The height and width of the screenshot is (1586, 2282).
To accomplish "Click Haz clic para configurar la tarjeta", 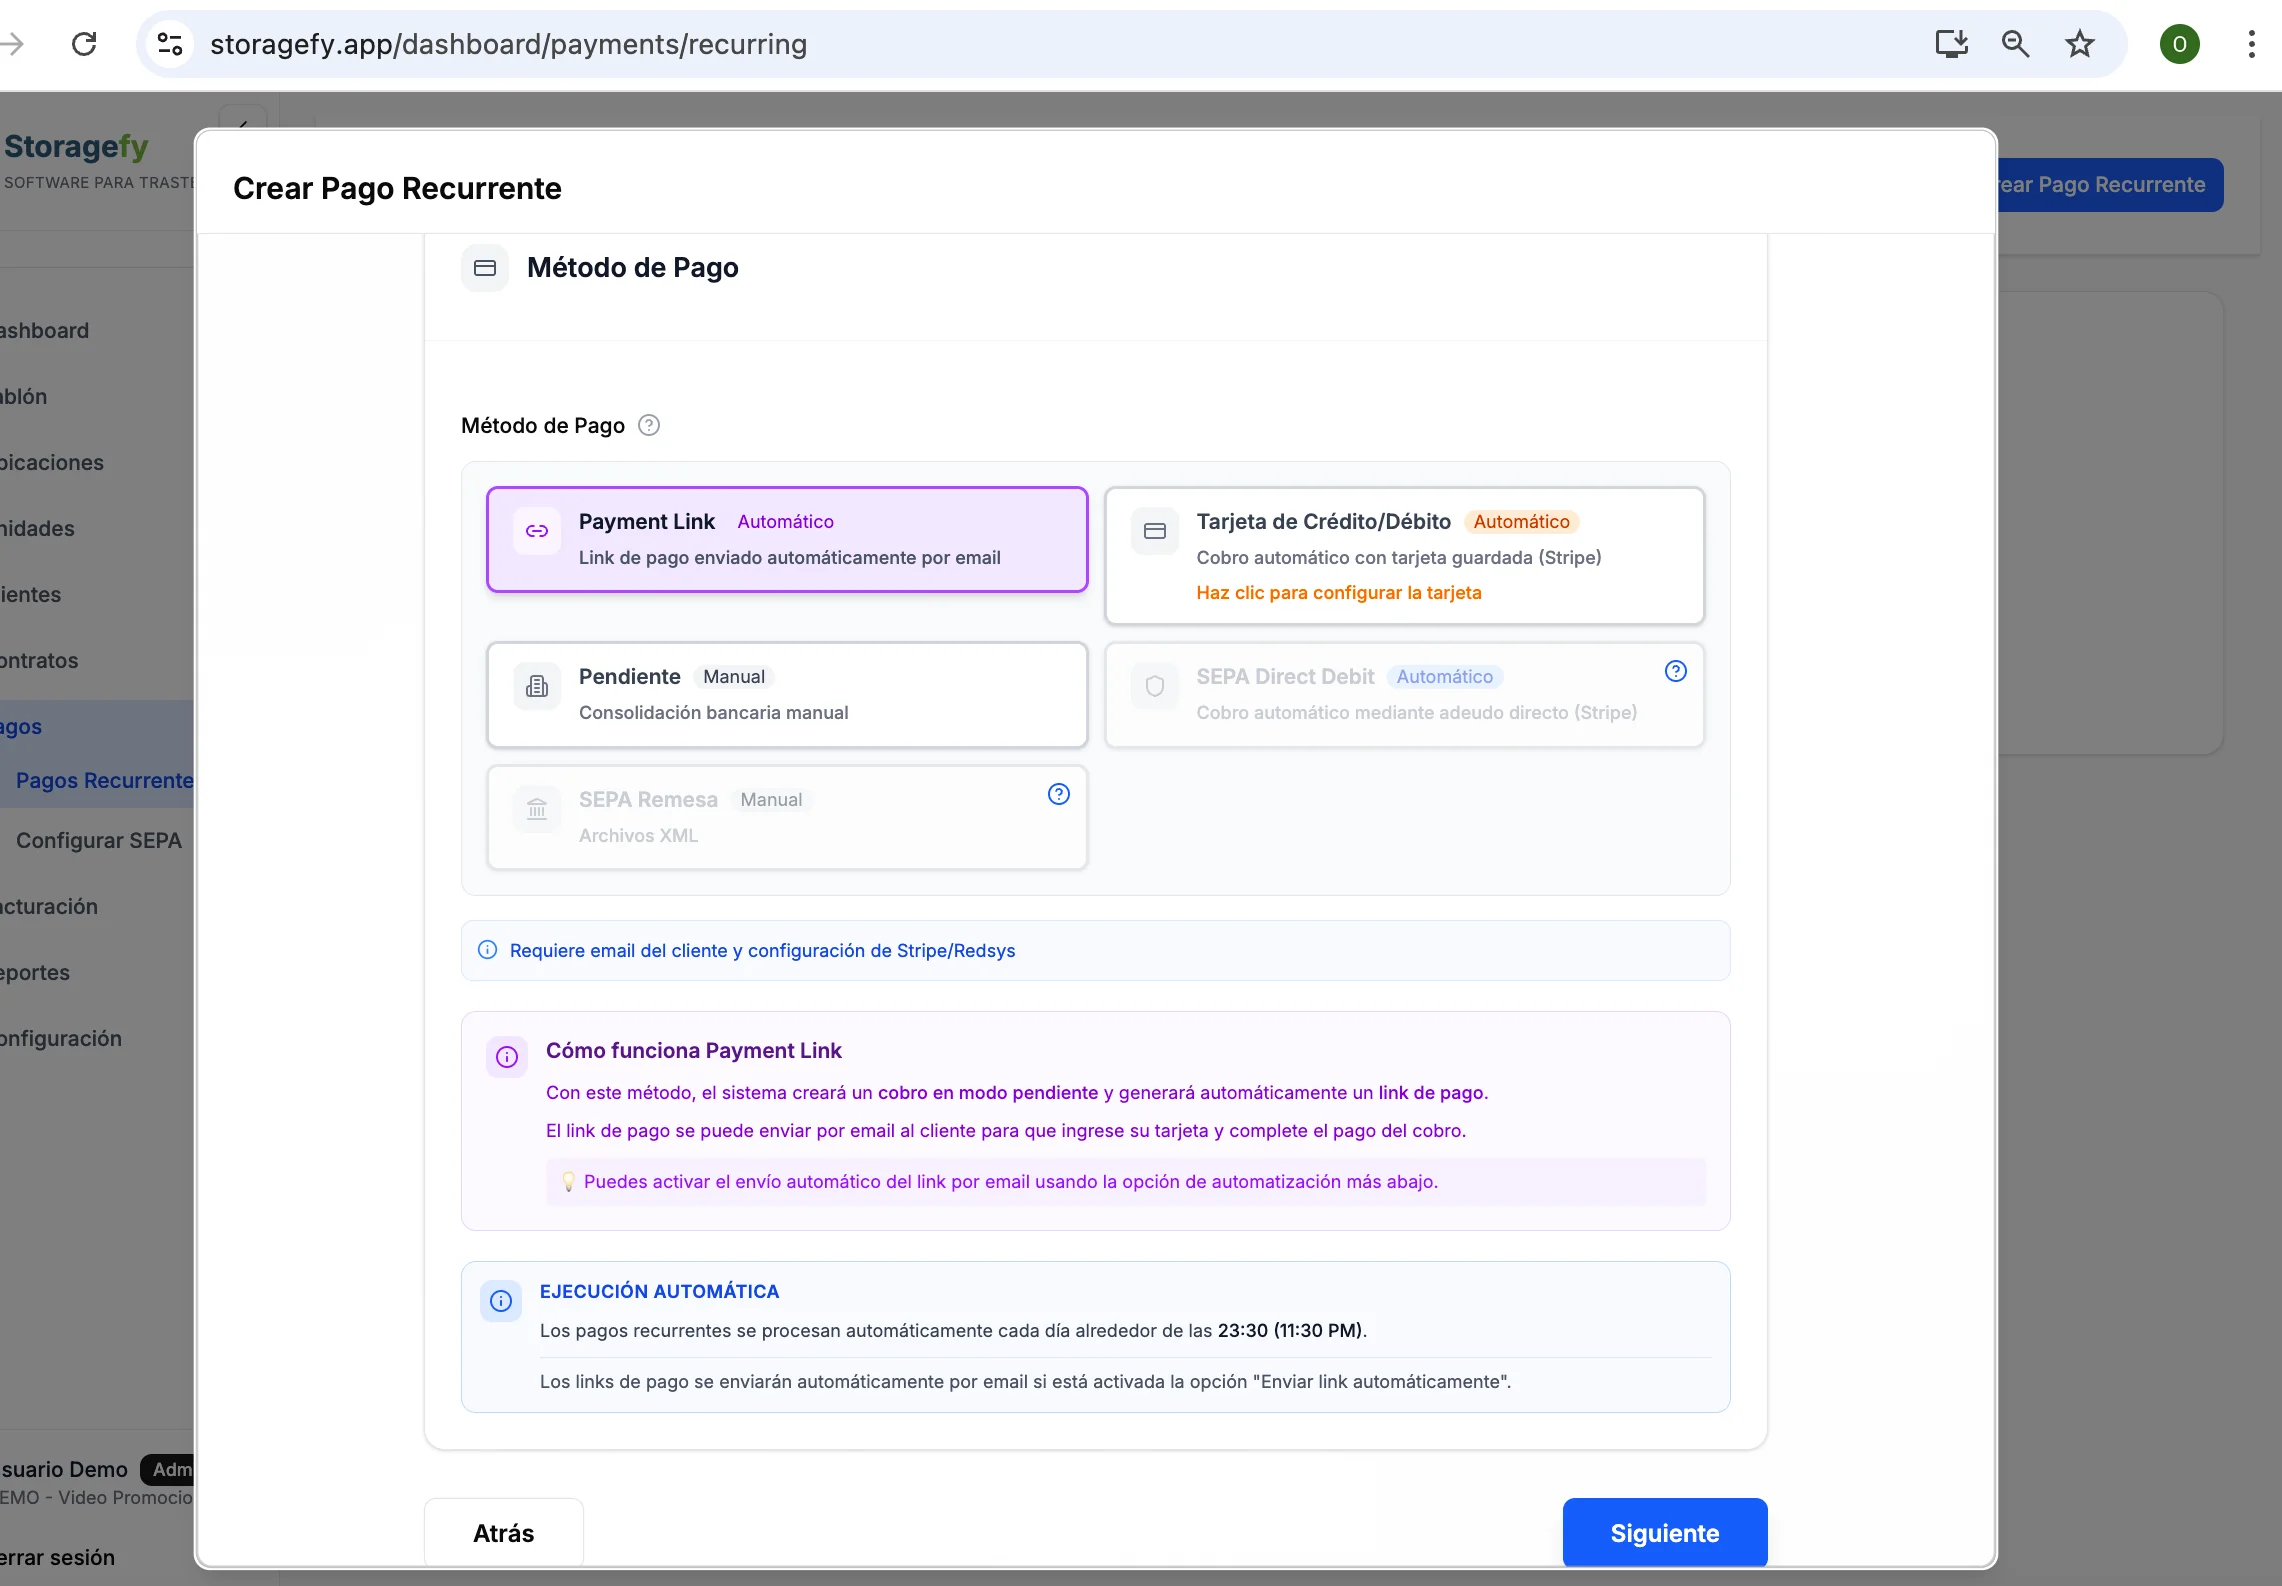I will [1338, 593].
